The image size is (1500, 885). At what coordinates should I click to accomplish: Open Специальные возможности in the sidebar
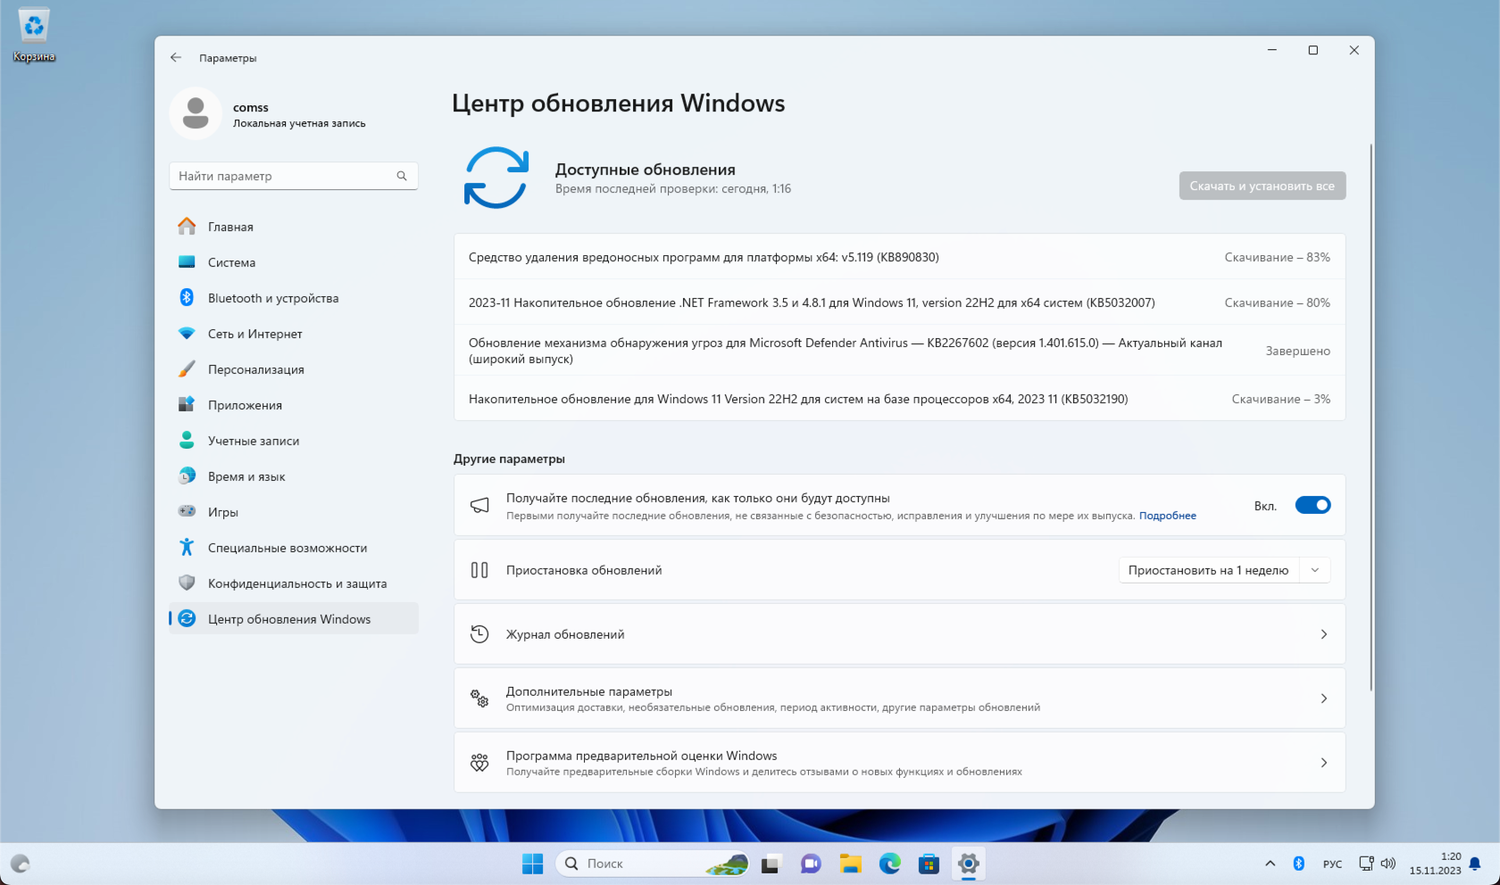293,548
